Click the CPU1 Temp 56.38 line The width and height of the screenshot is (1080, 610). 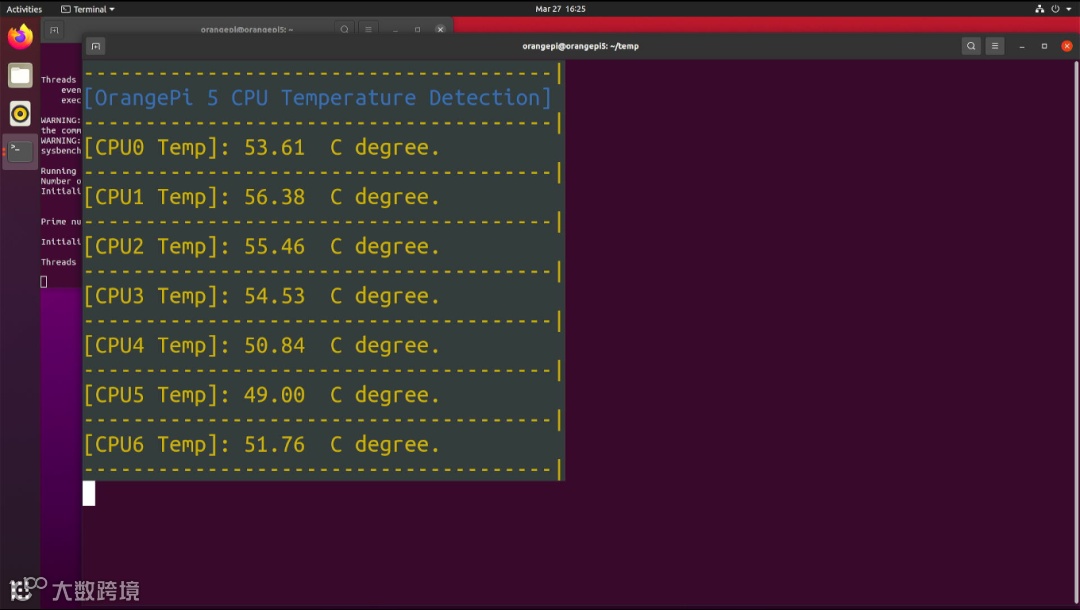pyautogui.click(x=261, y=197)
